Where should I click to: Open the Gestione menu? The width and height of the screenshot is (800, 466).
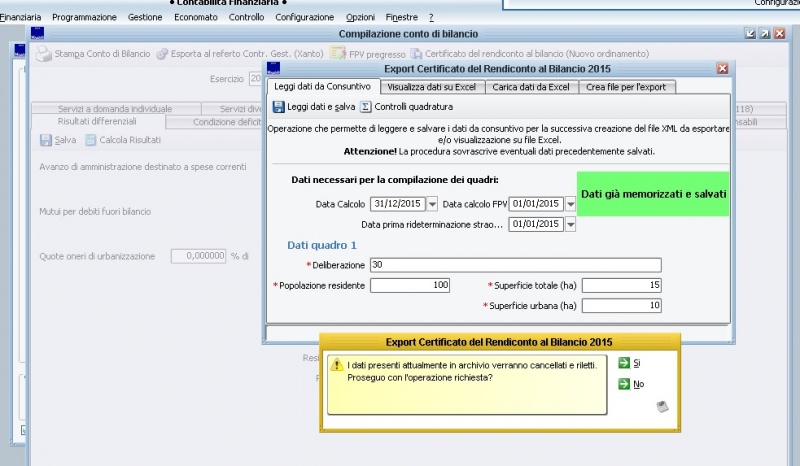(145, 17)
